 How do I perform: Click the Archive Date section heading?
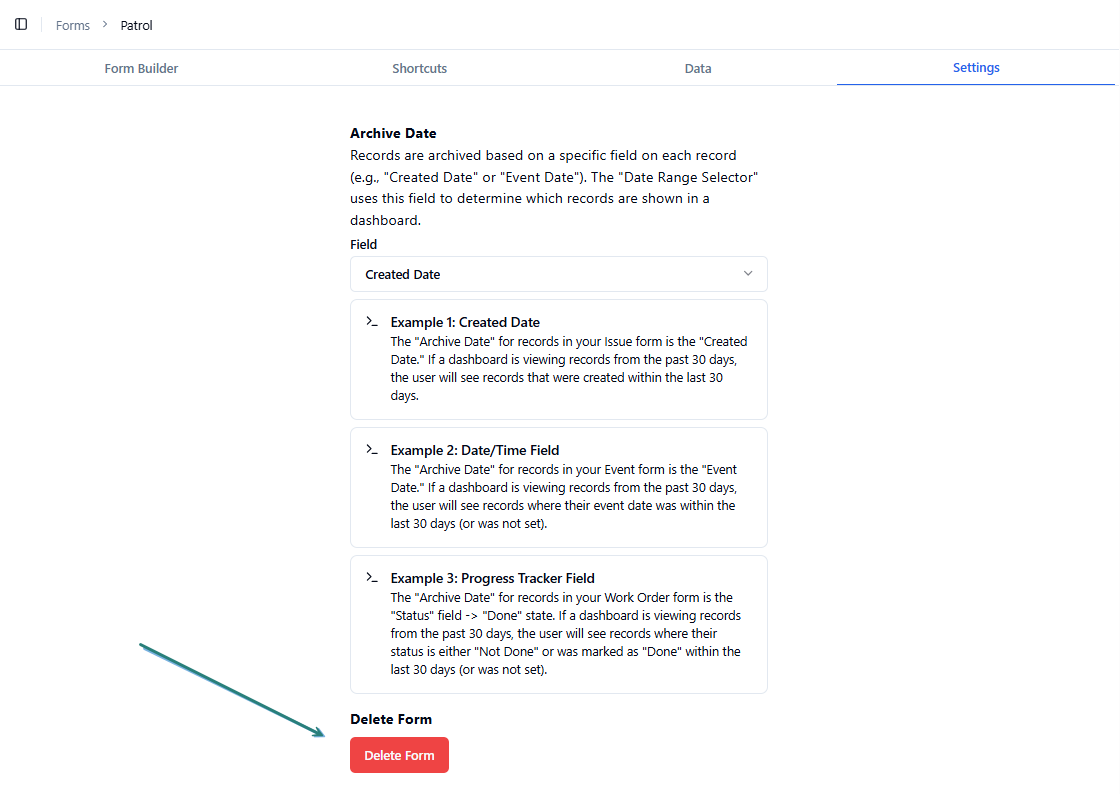[x=393, y=133]
